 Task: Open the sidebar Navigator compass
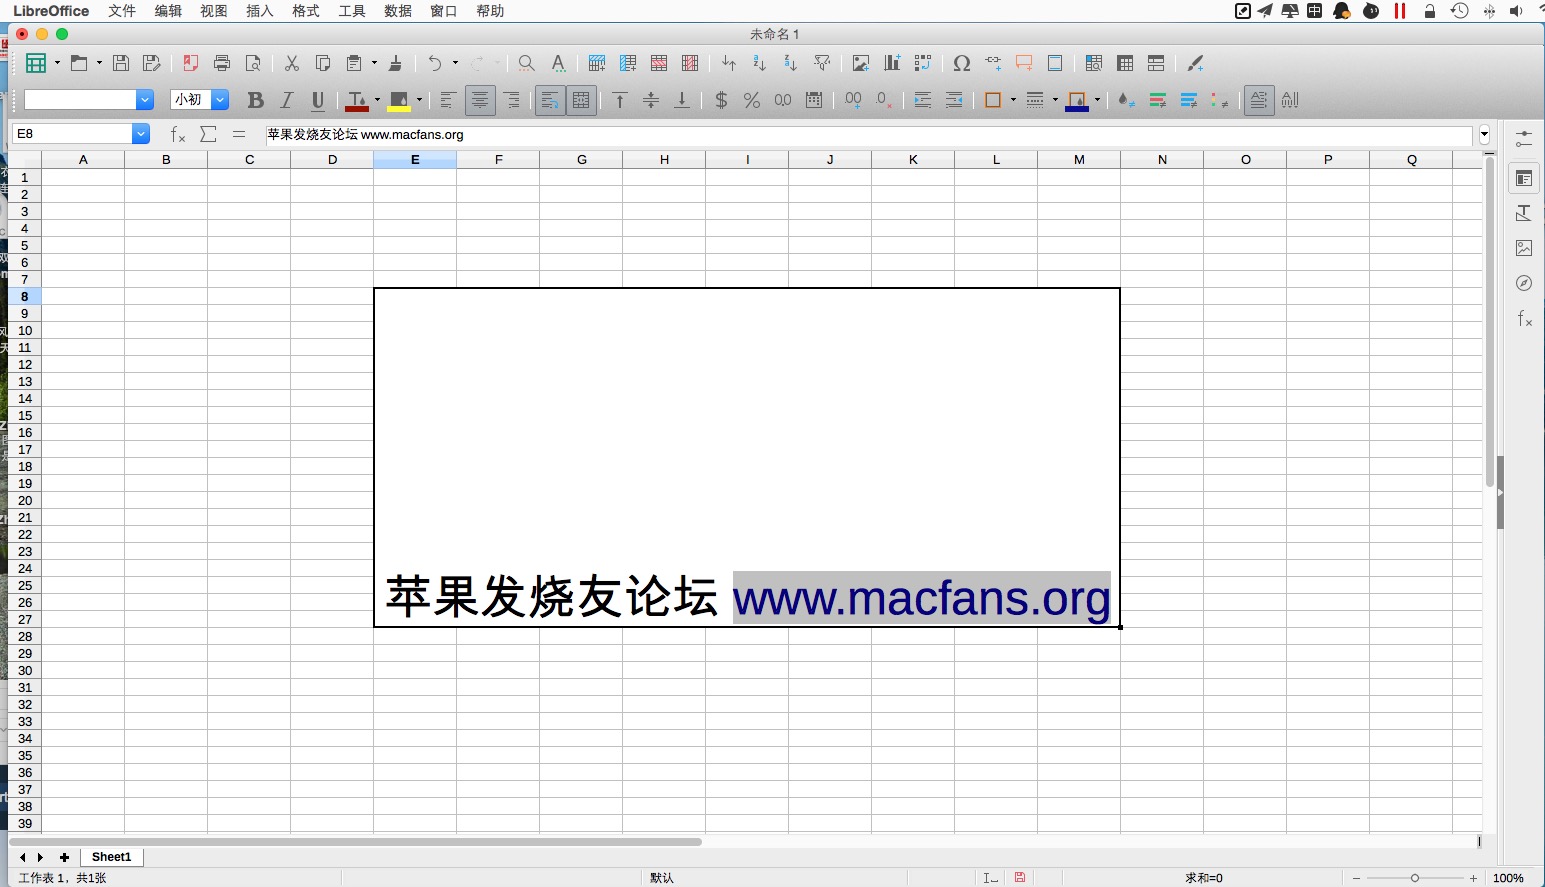coord(1524,283)
